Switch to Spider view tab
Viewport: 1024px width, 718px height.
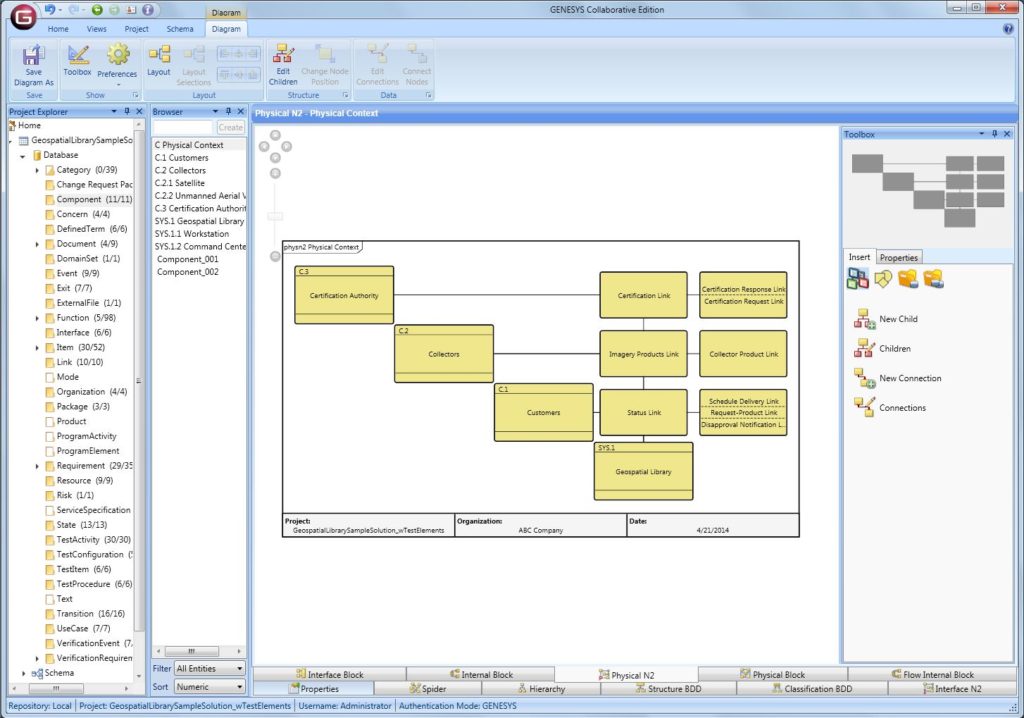[428, 689]
